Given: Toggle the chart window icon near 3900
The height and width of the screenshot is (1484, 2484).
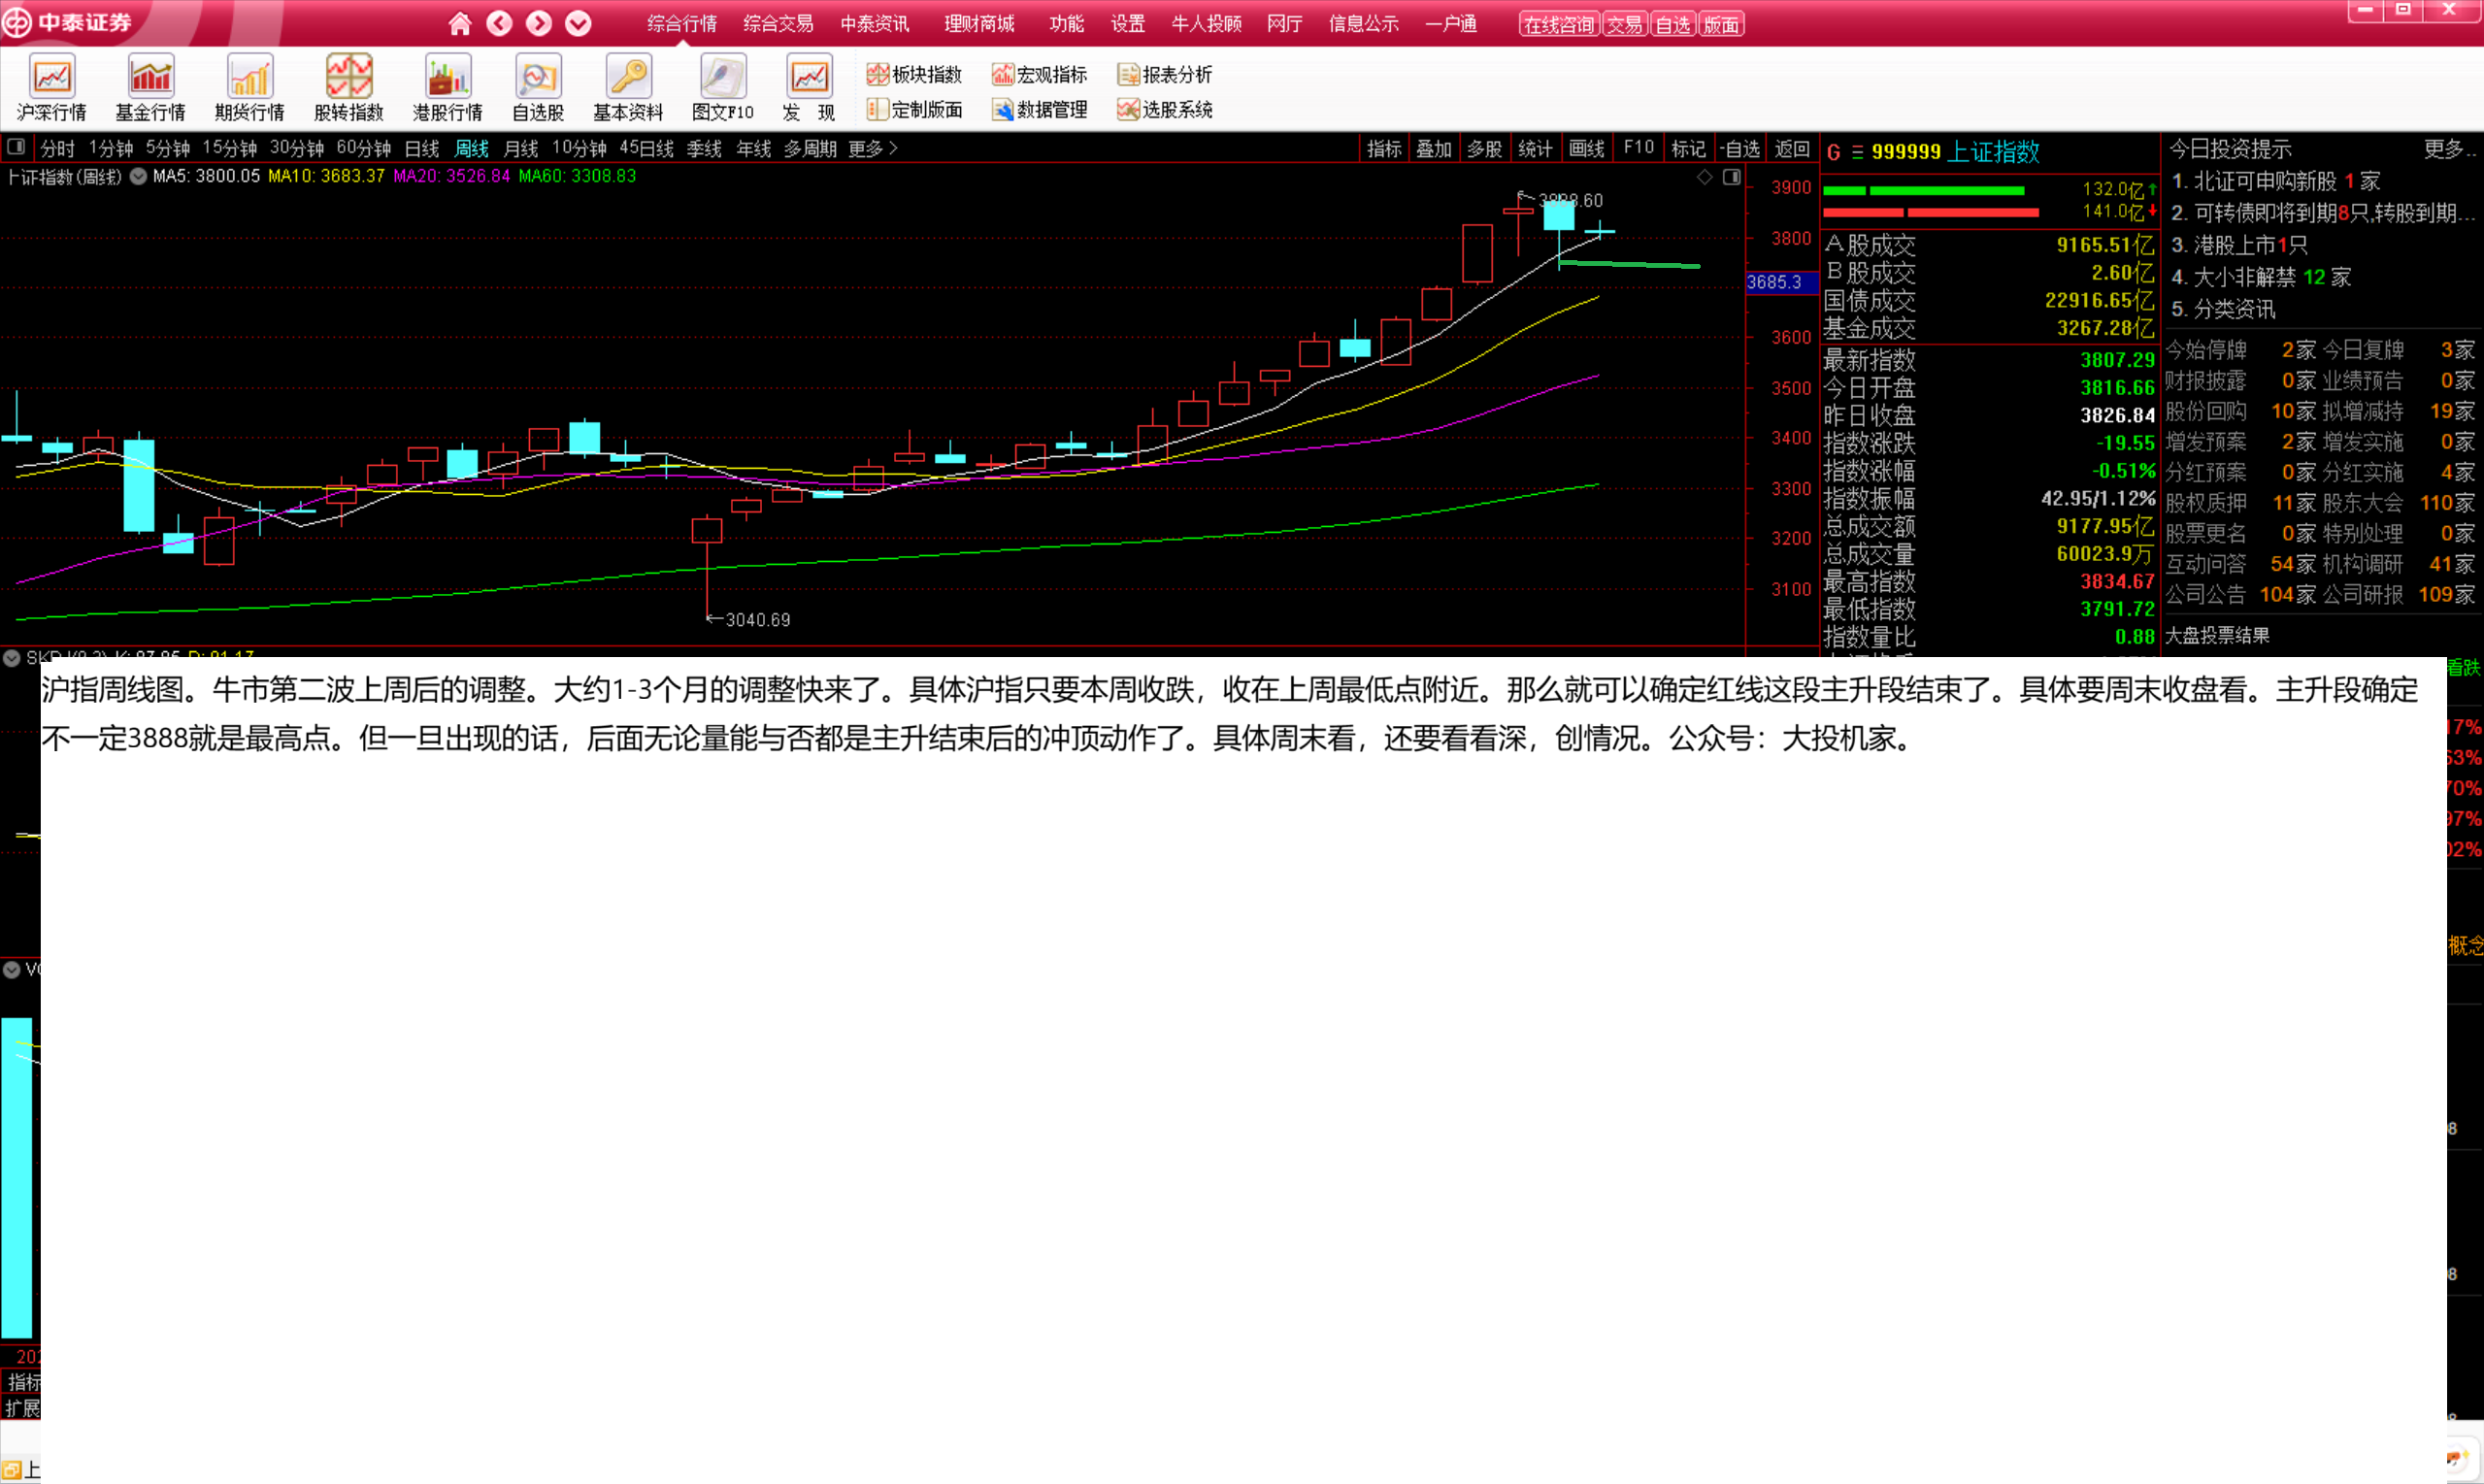Looking at the screenshot, I should 1732,177.
